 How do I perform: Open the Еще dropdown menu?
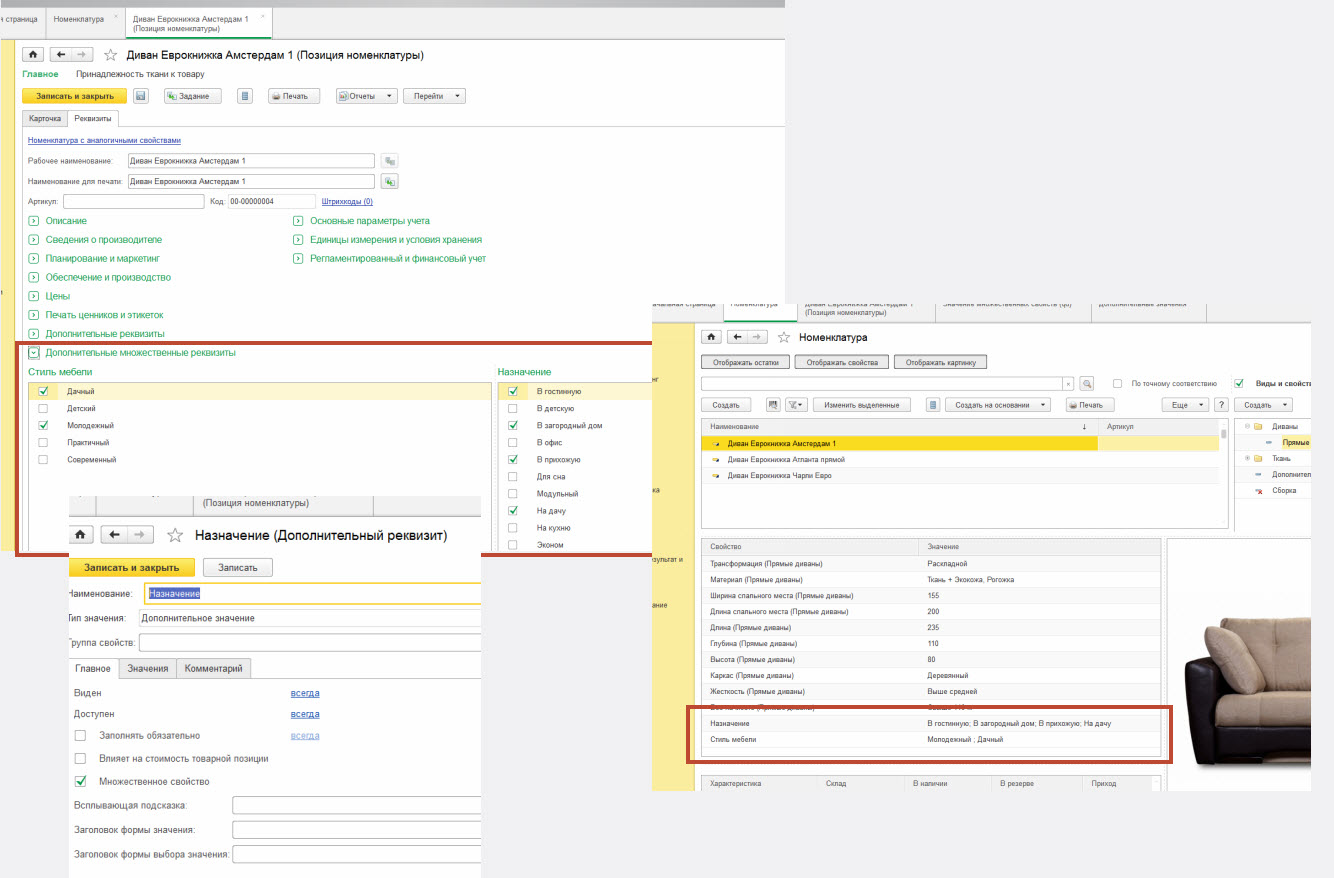tap(1185, 405)
